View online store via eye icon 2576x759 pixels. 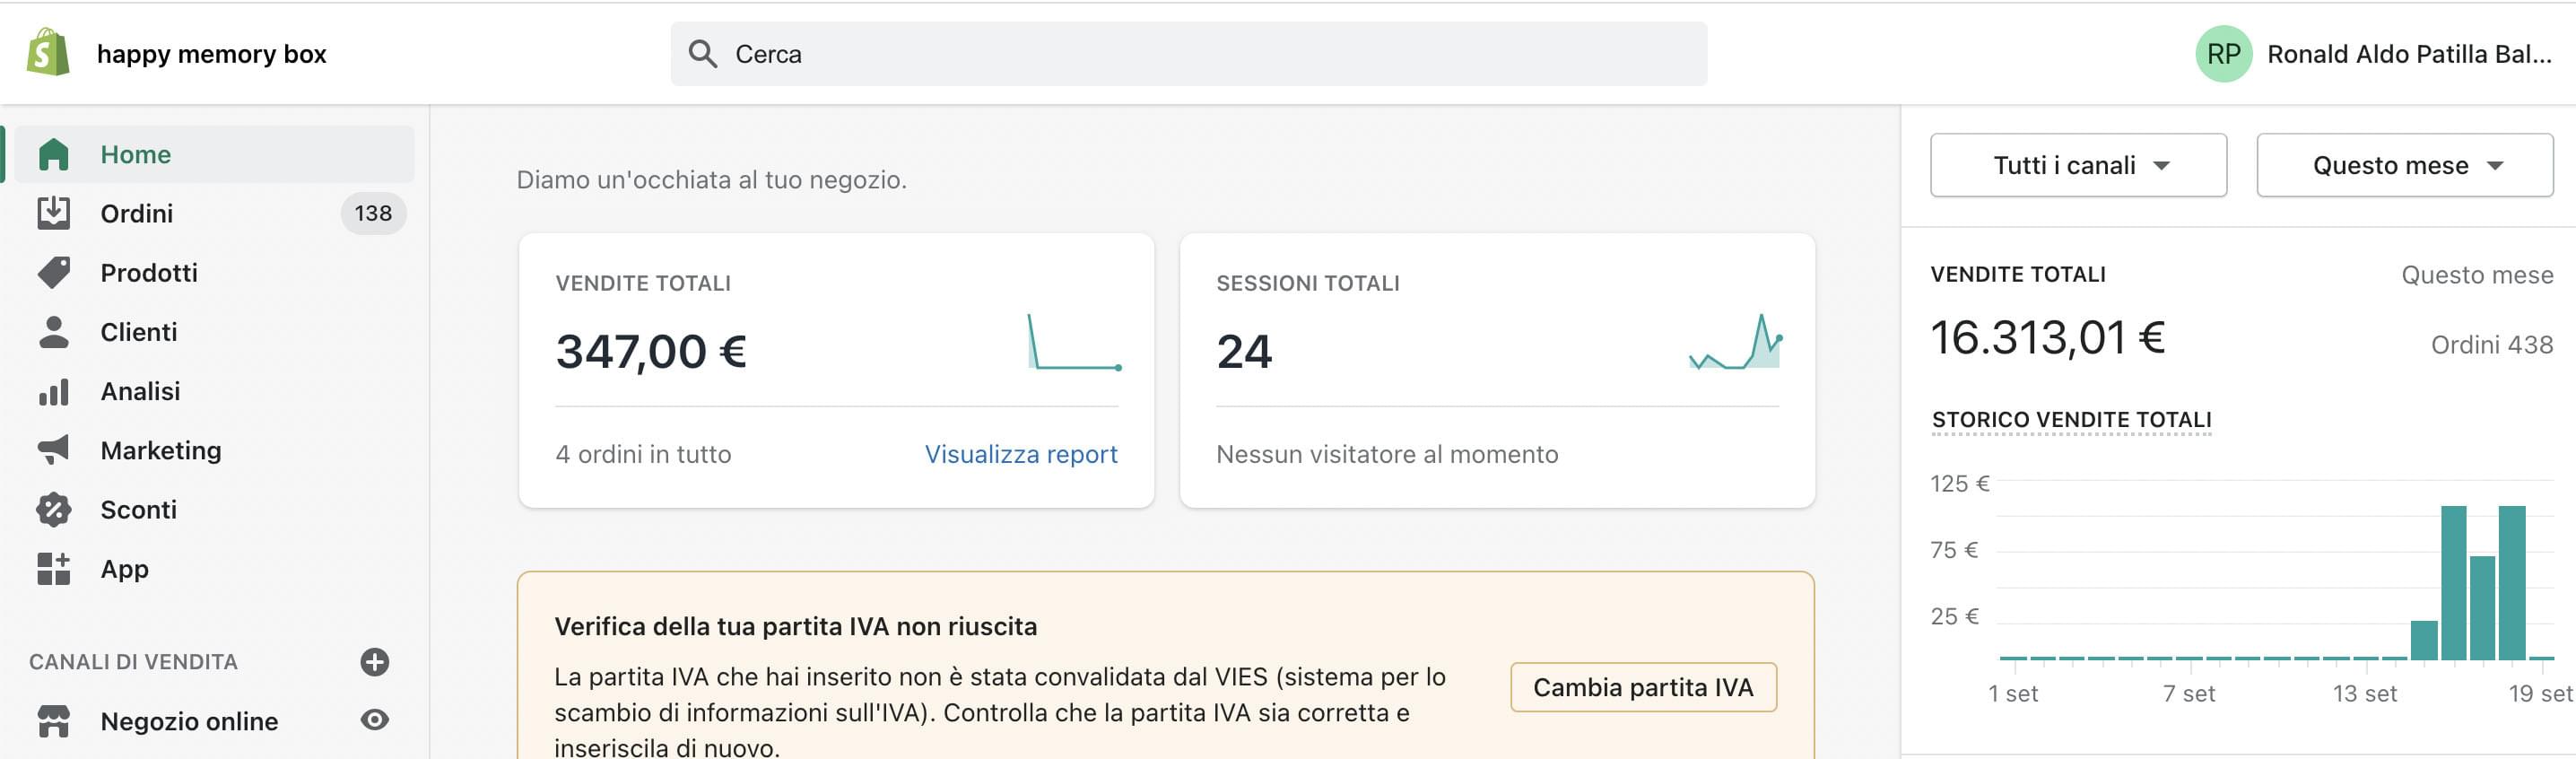click(x=374, y=720)
